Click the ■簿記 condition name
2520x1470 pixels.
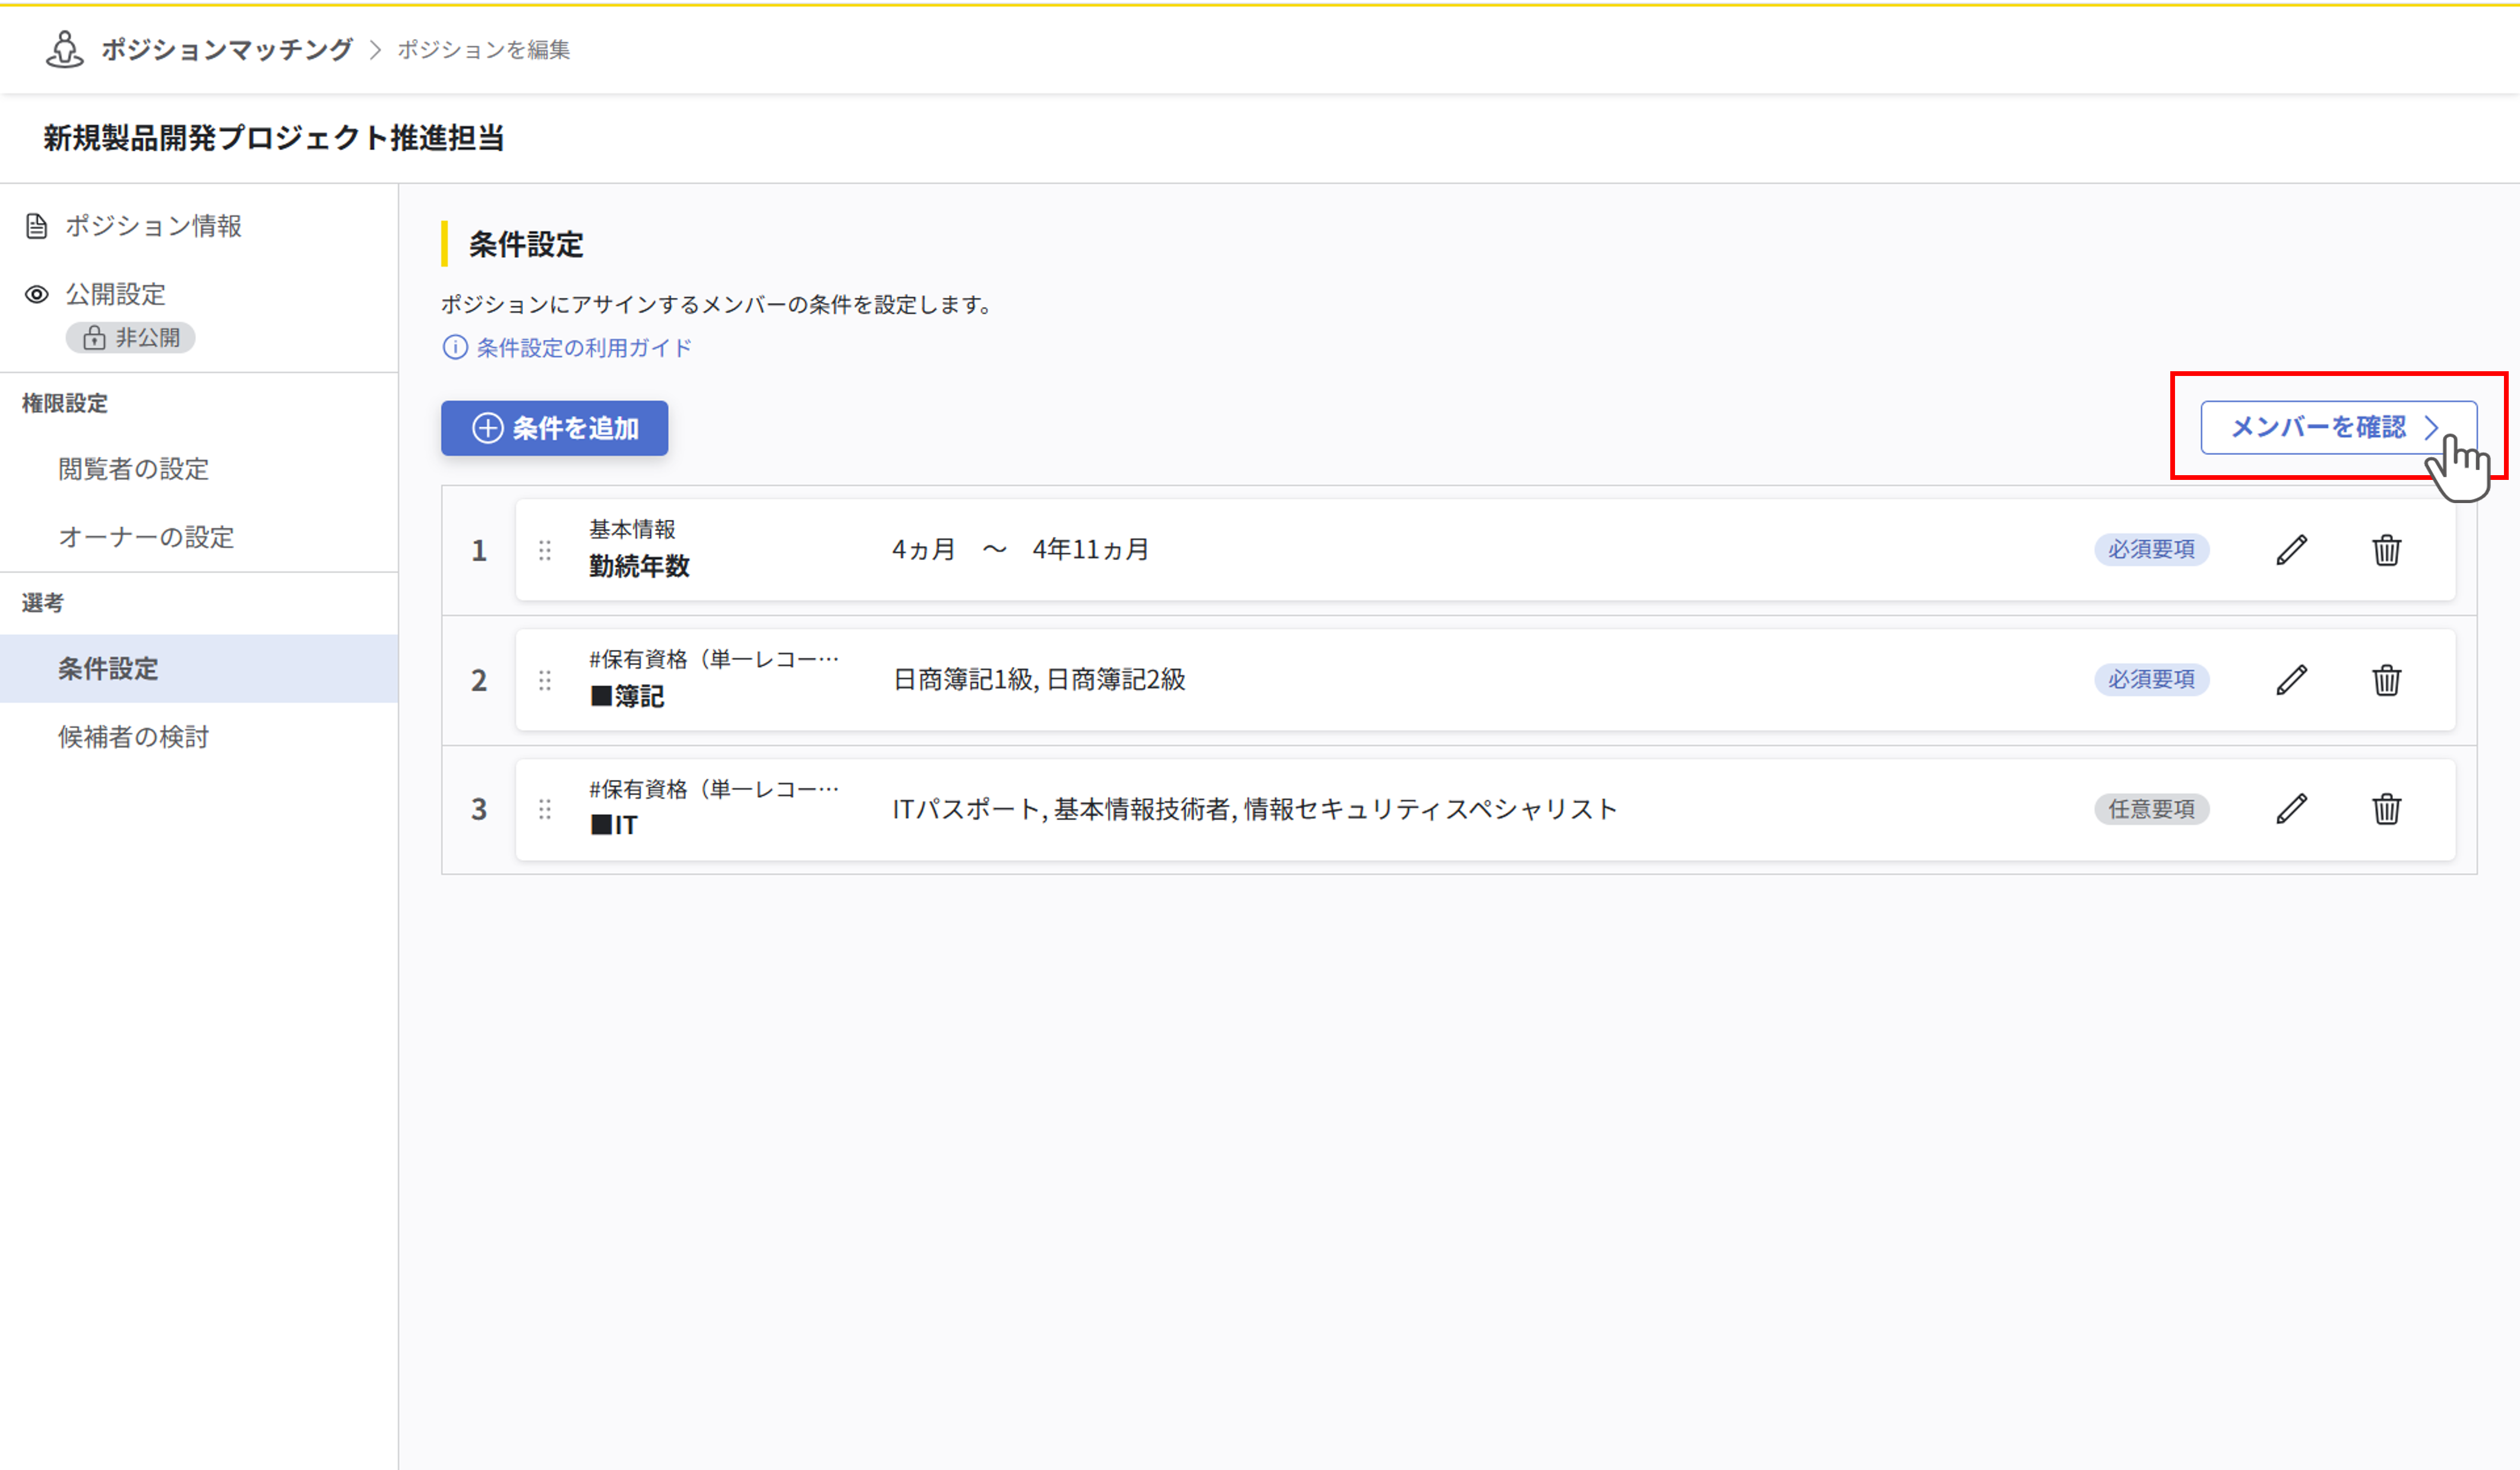pyautogui.click(x=627, y=696)
